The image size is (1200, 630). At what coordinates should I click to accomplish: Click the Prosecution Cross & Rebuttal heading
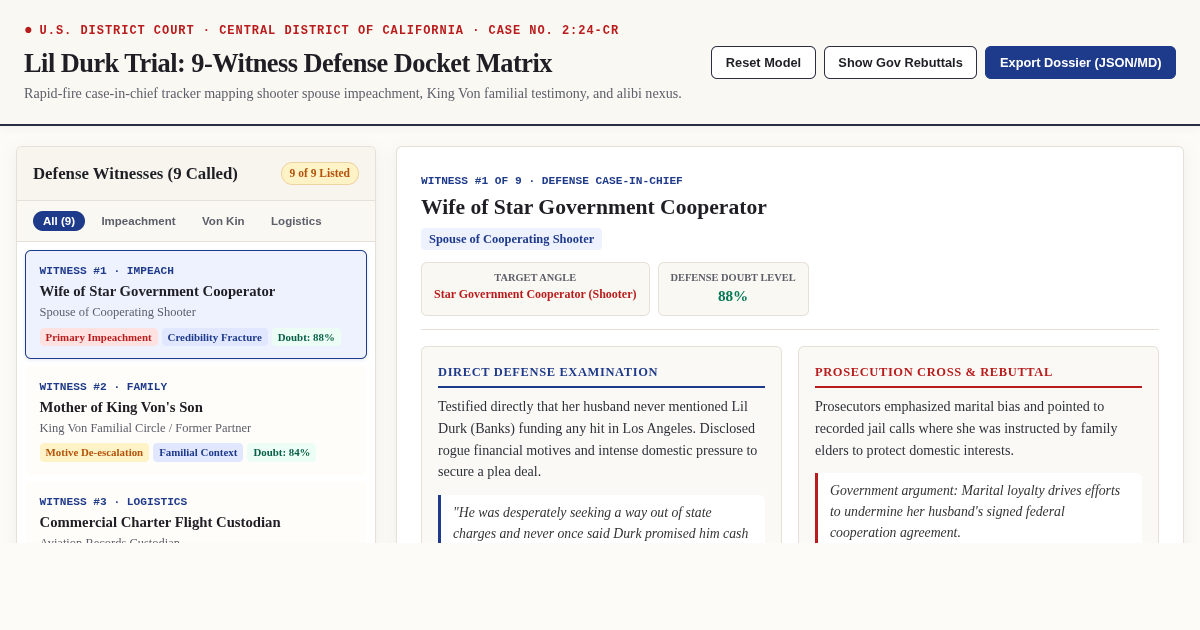click(934, 372)
